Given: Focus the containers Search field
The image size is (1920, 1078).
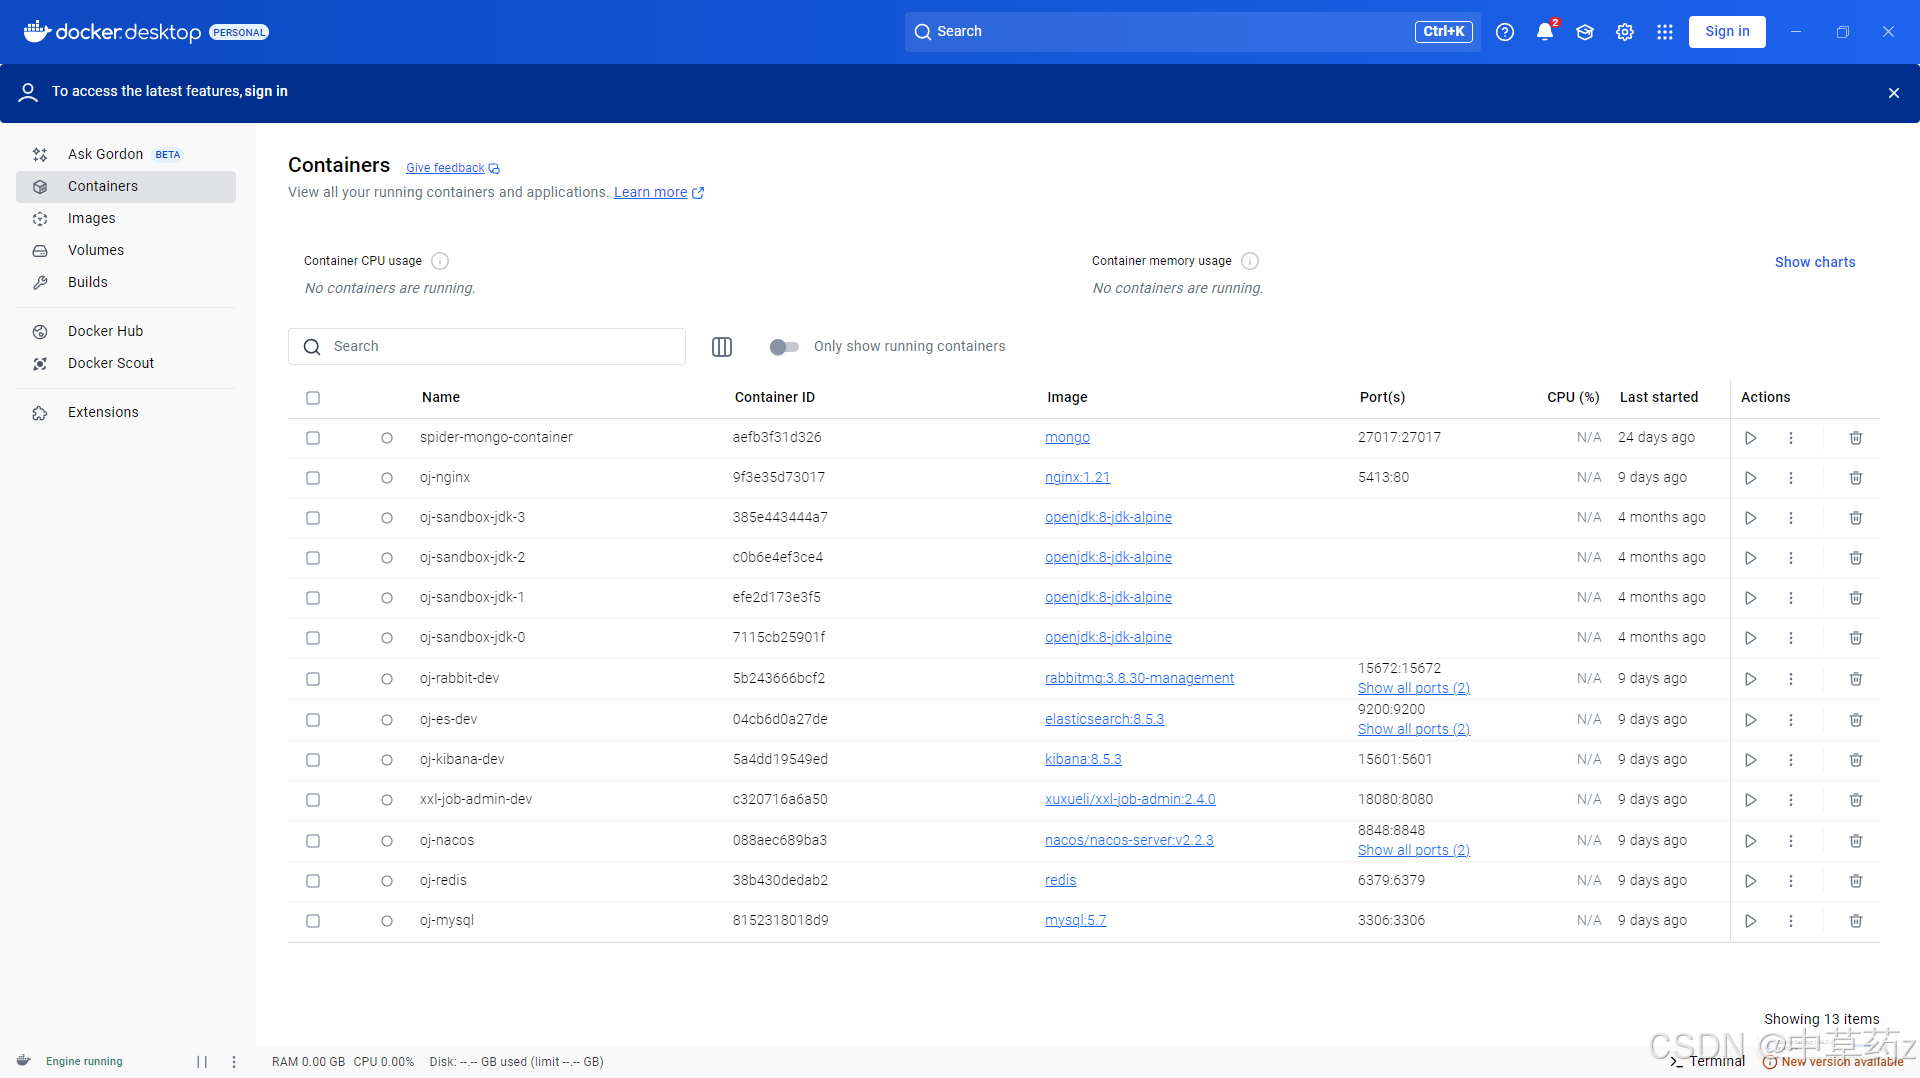Looking at the screenshot, I should [487, 347].
